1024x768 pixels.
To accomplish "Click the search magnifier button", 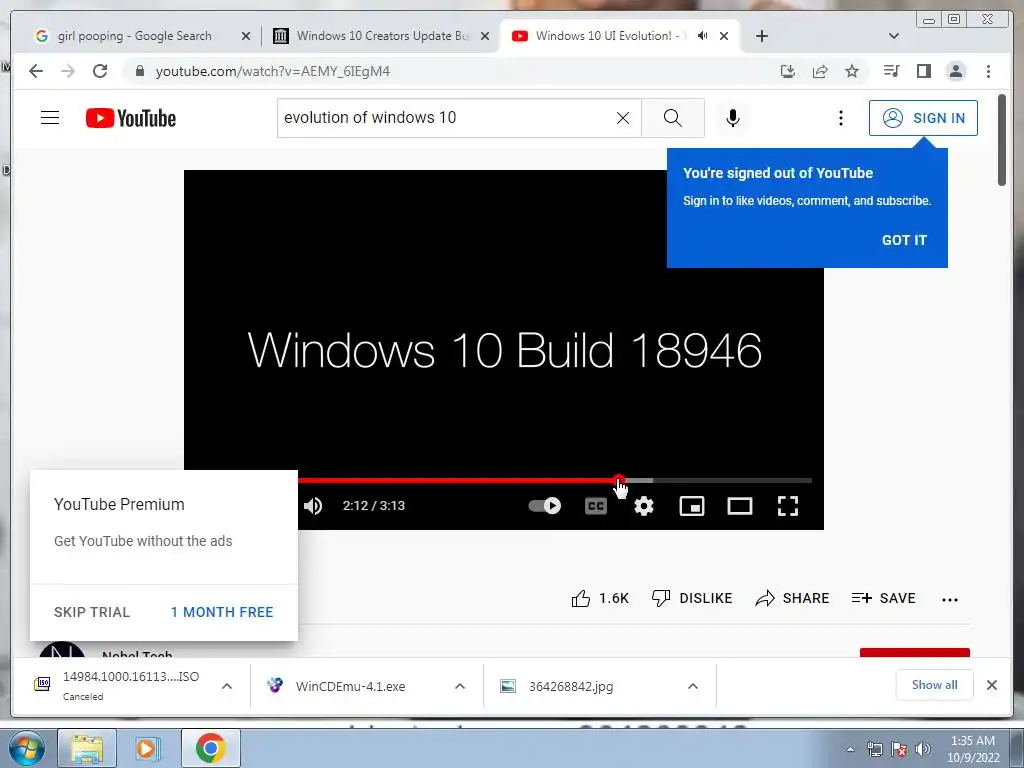I will point(673,118).
